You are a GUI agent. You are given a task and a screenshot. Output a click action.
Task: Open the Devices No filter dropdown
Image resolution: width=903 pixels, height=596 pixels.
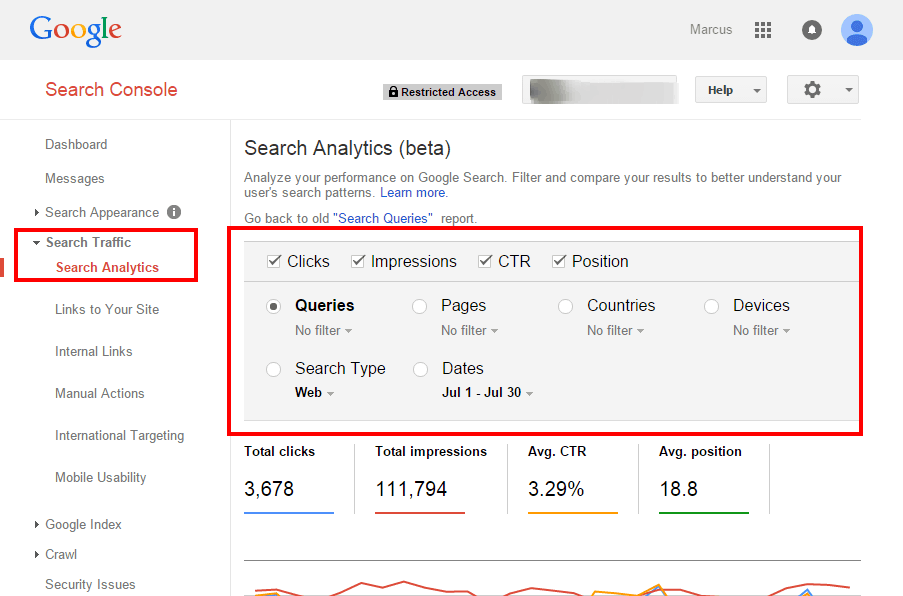(761, 331)
